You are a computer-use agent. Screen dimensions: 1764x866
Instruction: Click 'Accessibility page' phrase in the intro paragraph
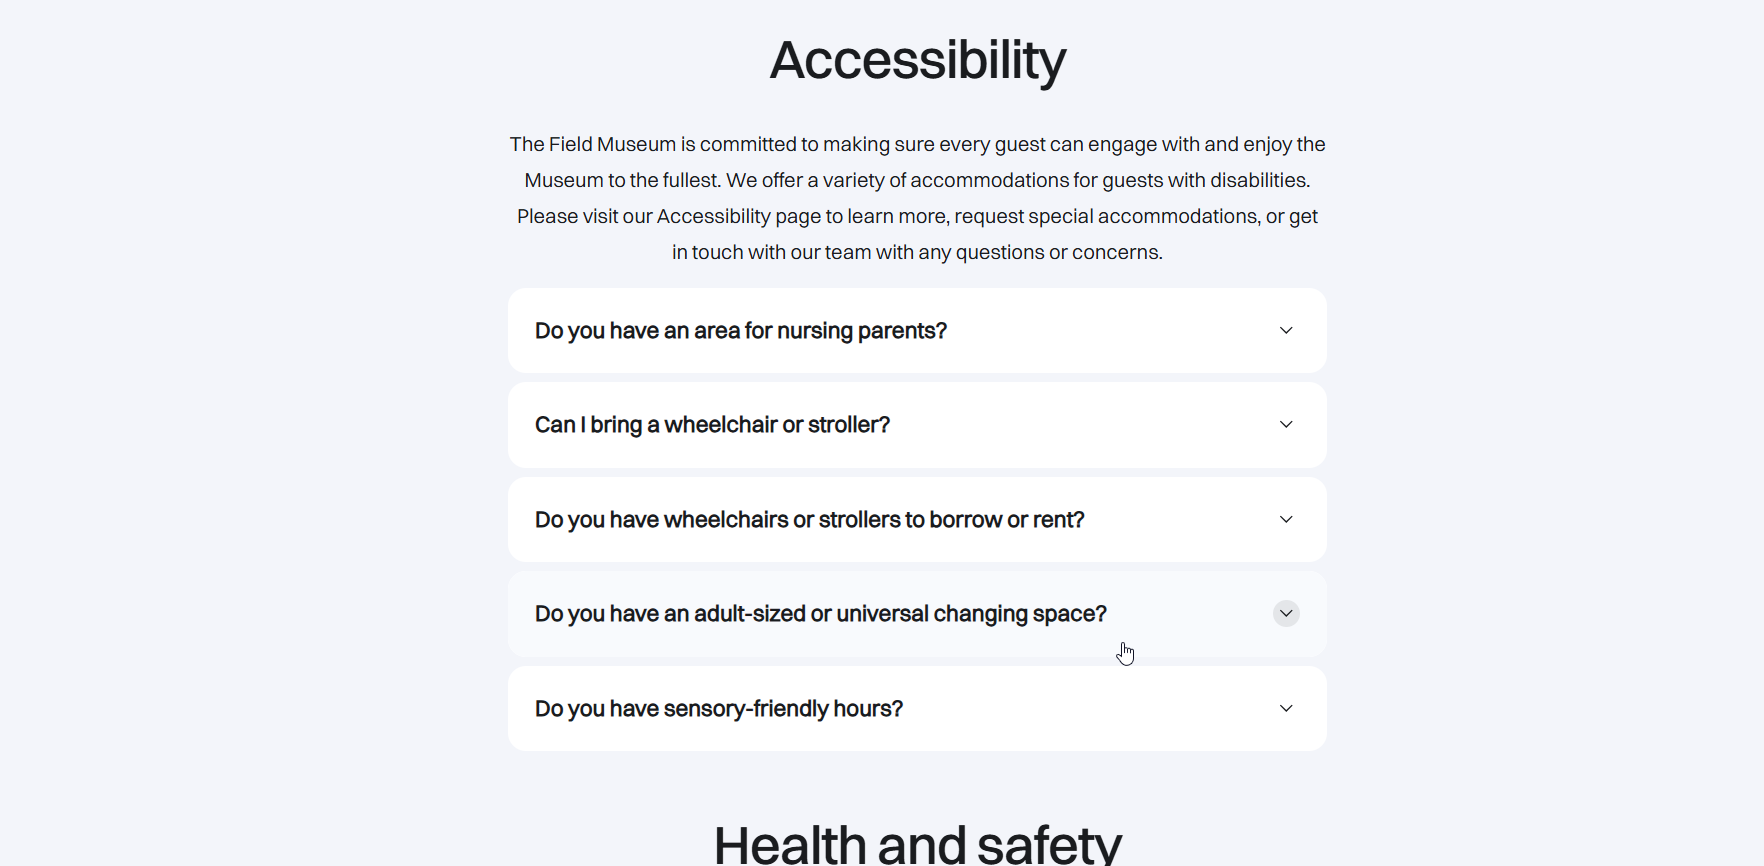pos(738,217)
